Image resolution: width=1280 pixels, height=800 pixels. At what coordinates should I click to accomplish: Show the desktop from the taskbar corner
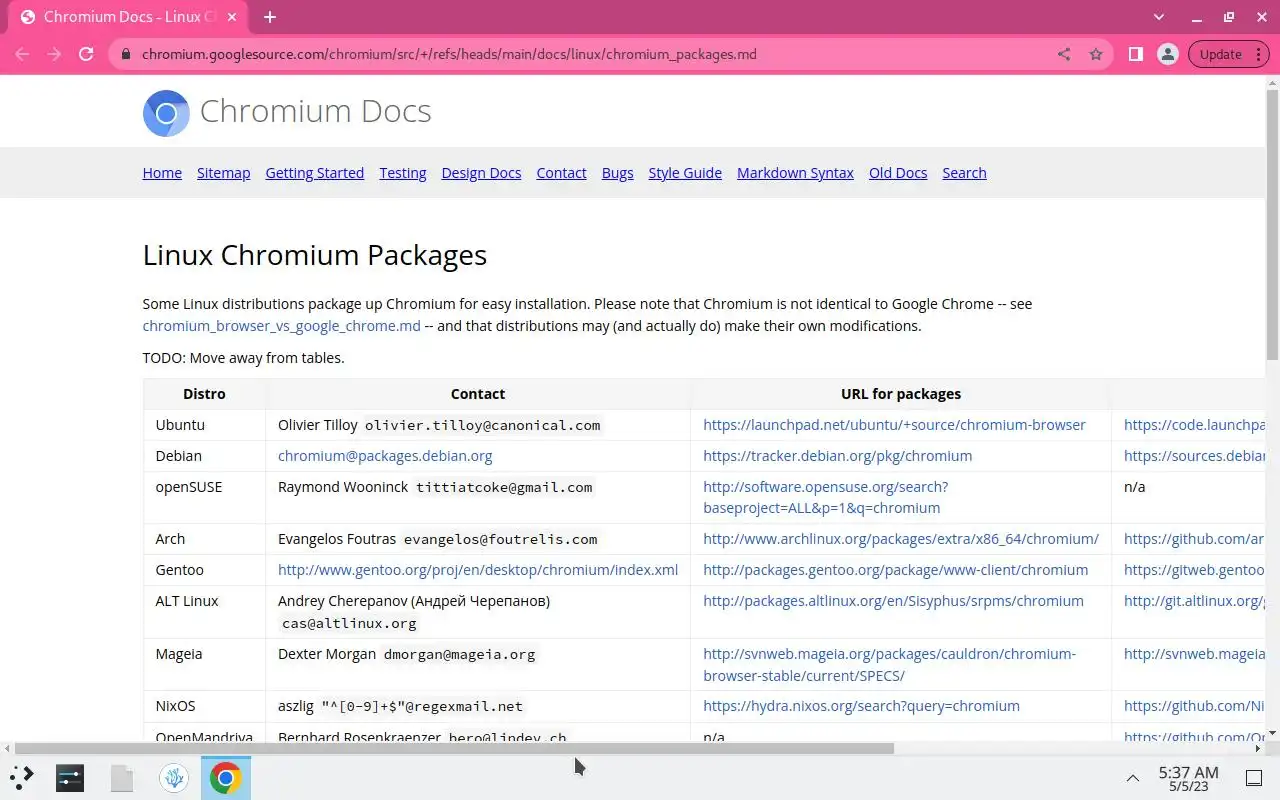pyautogui.click(x=1254, y=778)
